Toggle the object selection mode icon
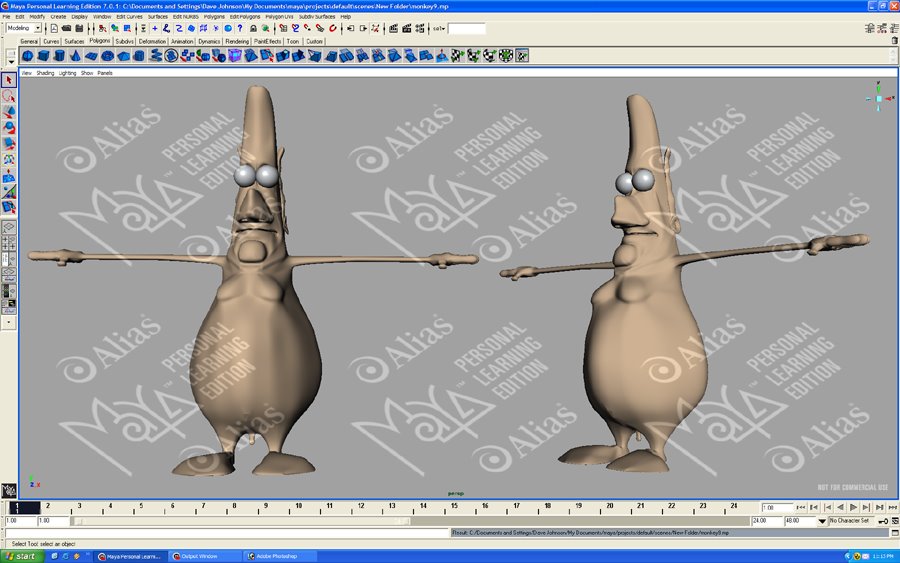Screen dimensions: 900x563 pos(115,28)
